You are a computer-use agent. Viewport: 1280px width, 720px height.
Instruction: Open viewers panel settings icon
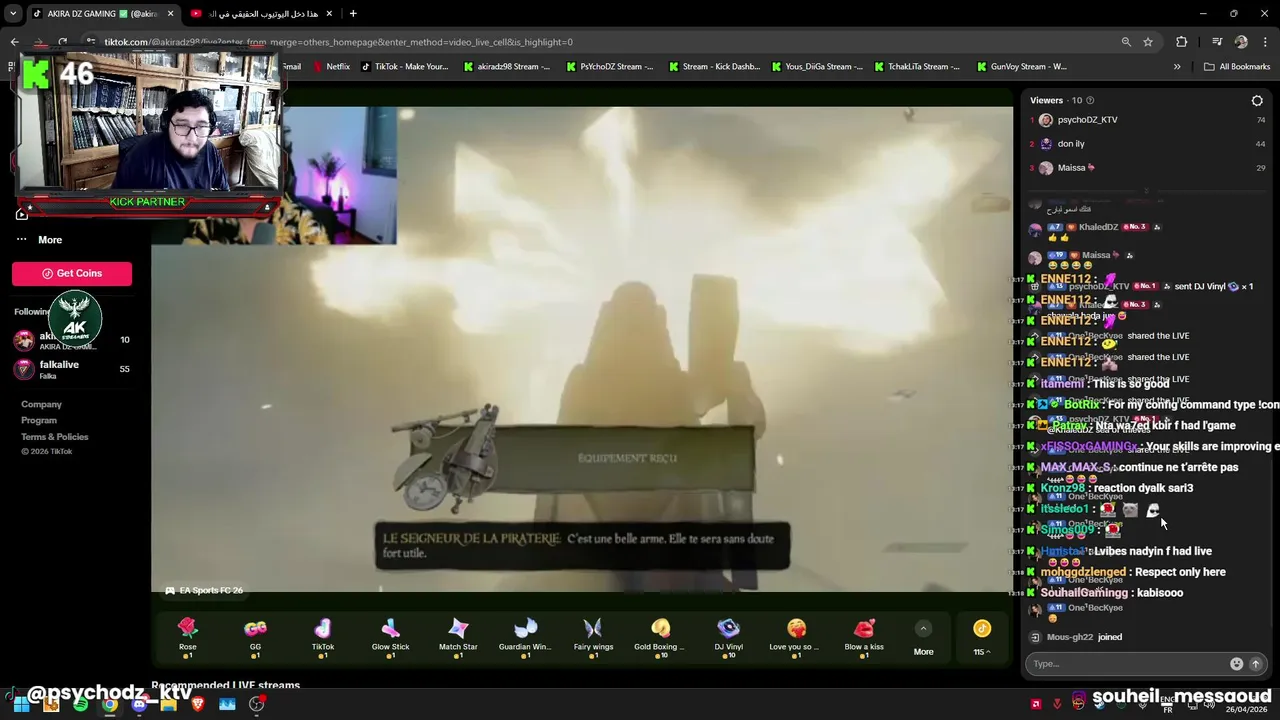pos(1257,100)
